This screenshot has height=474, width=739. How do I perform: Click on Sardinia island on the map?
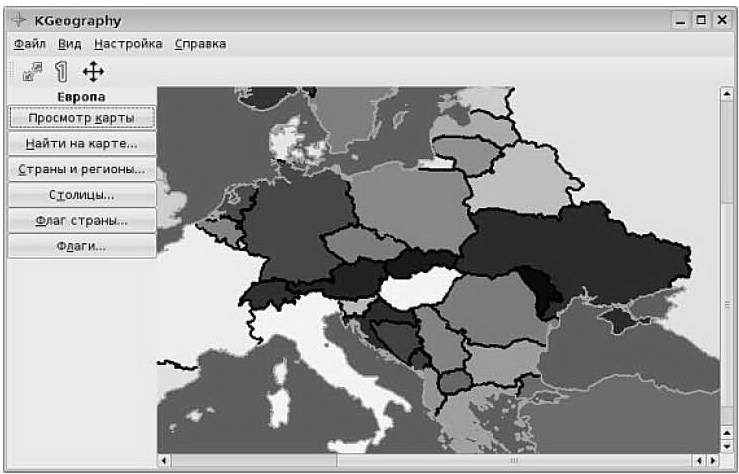279,408
